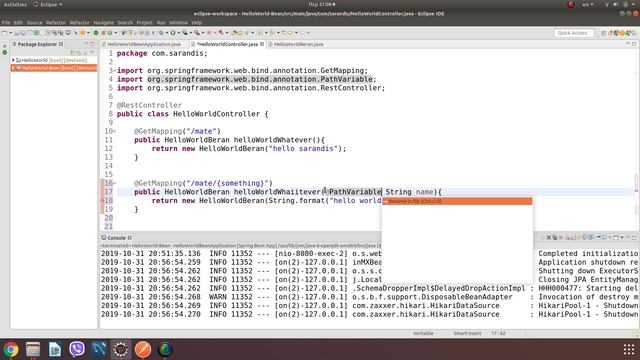The height and width of the screenshot is (360, 640).
Task: Click the Smart Insert status field
Action: [x=467, y=333]
